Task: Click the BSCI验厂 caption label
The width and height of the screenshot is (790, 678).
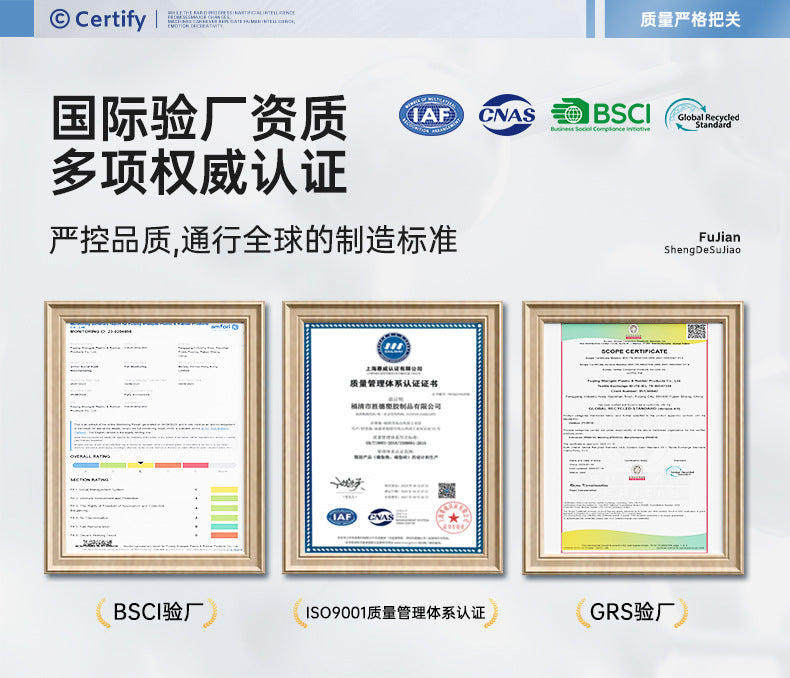Action: (158, 612)
